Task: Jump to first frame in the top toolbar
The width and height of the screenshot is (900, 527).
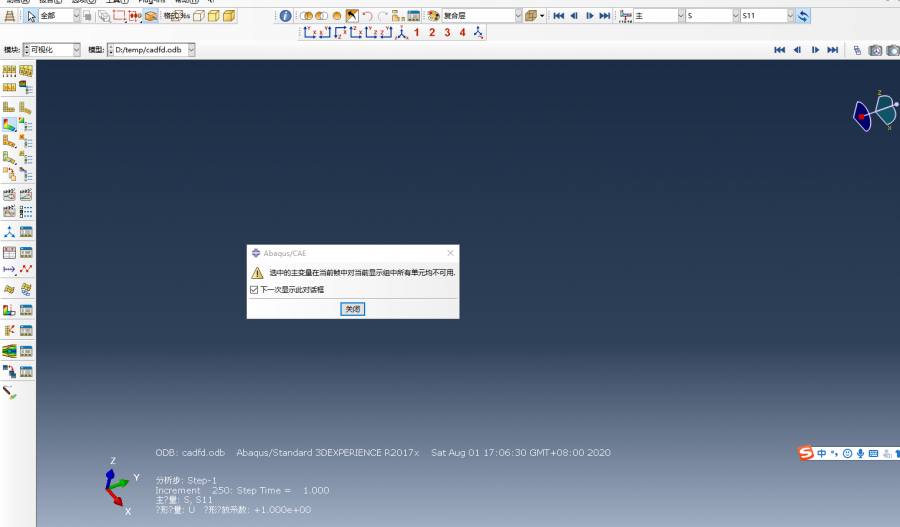Action: click(558, 16)
